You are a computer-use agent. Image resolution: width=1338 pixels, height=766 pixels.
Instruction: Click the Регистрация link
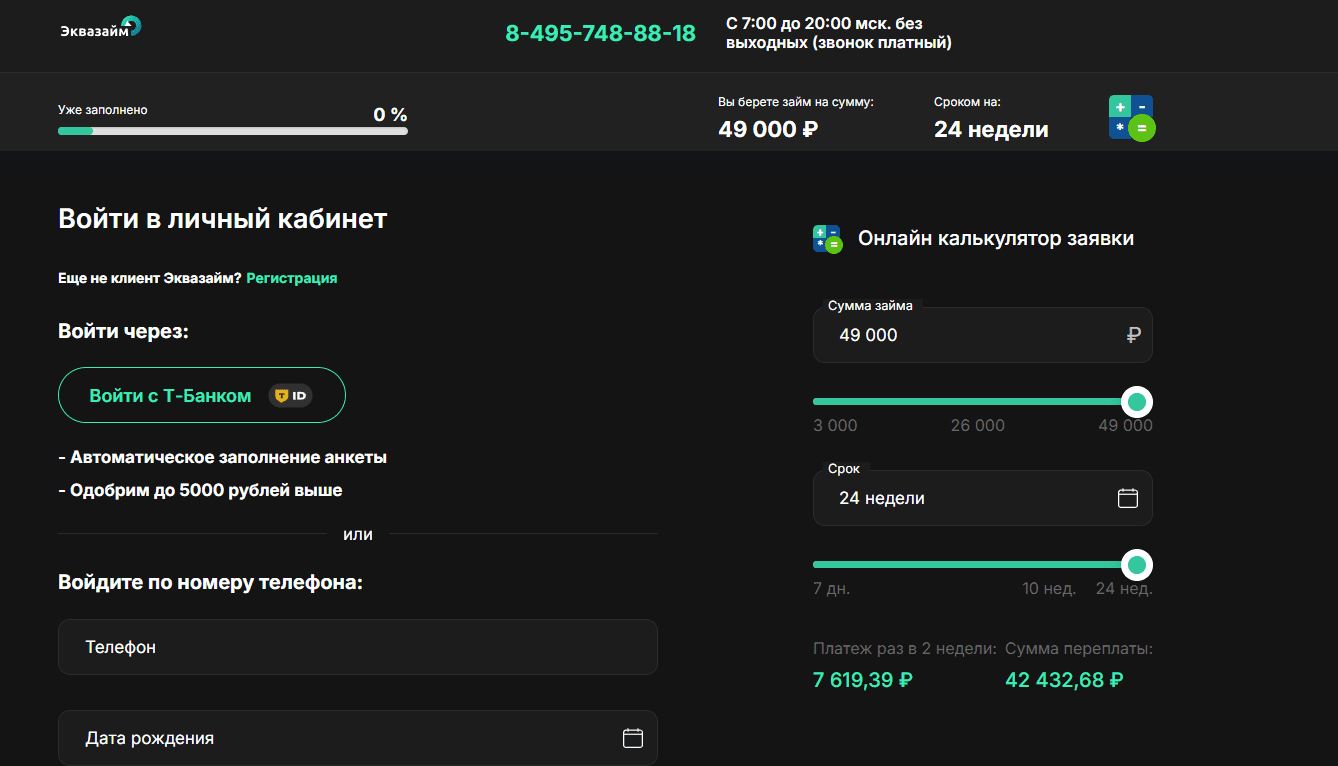[x=292, y=278]
